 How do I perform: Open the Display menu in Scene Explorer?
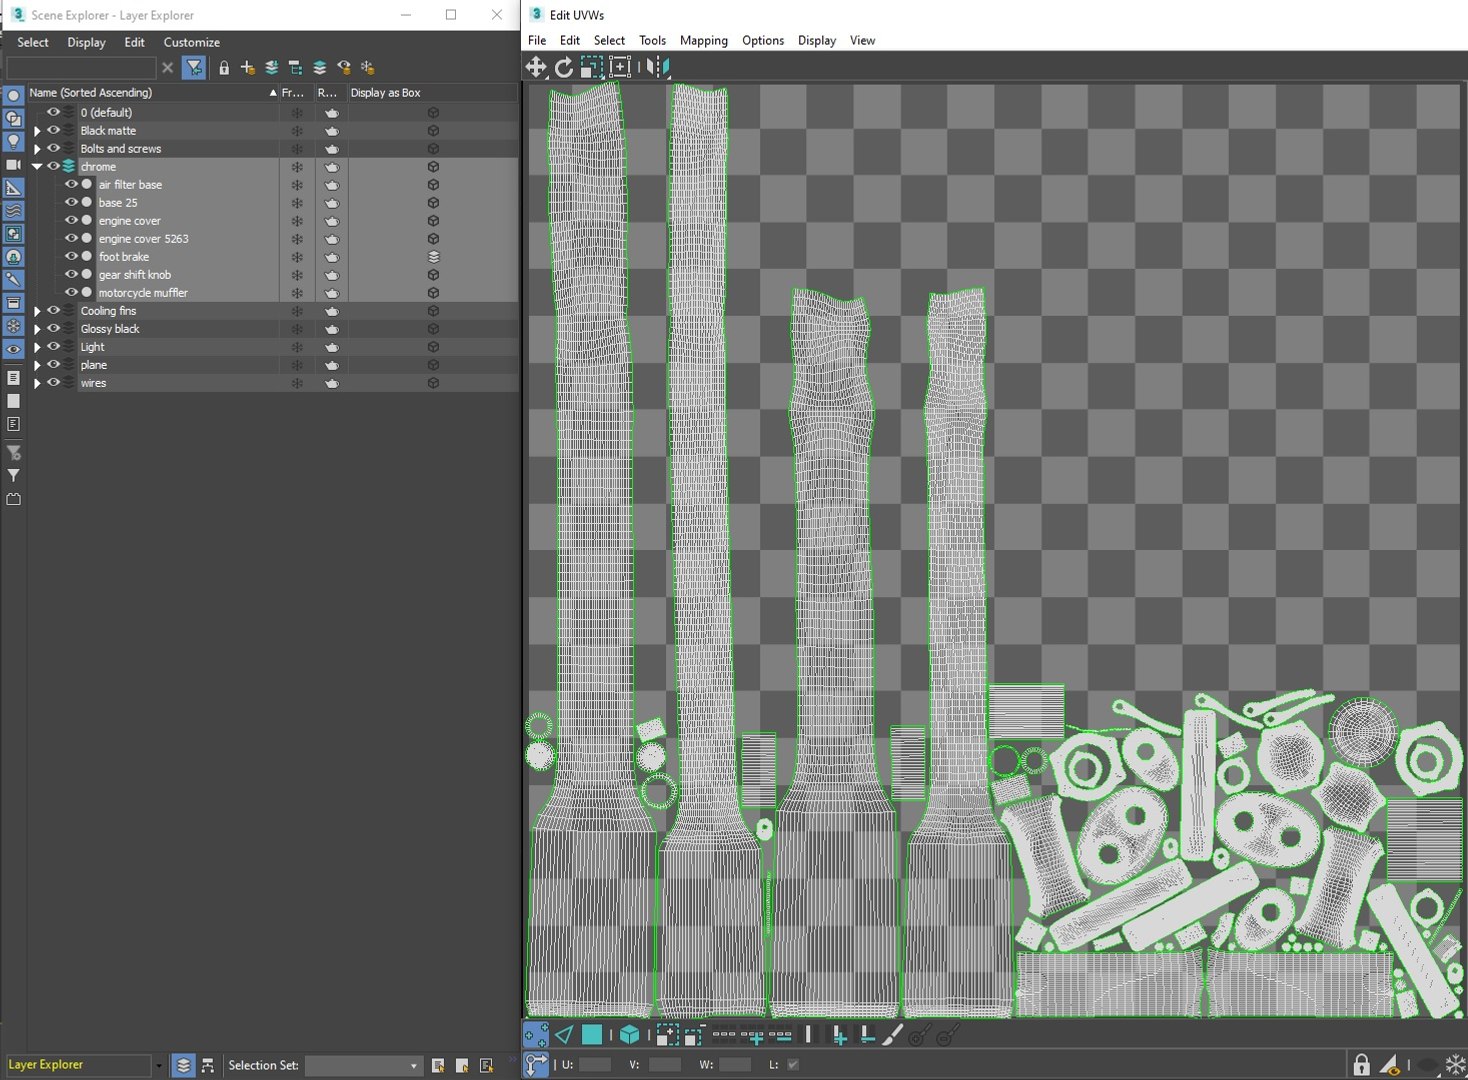click(86, 43)
